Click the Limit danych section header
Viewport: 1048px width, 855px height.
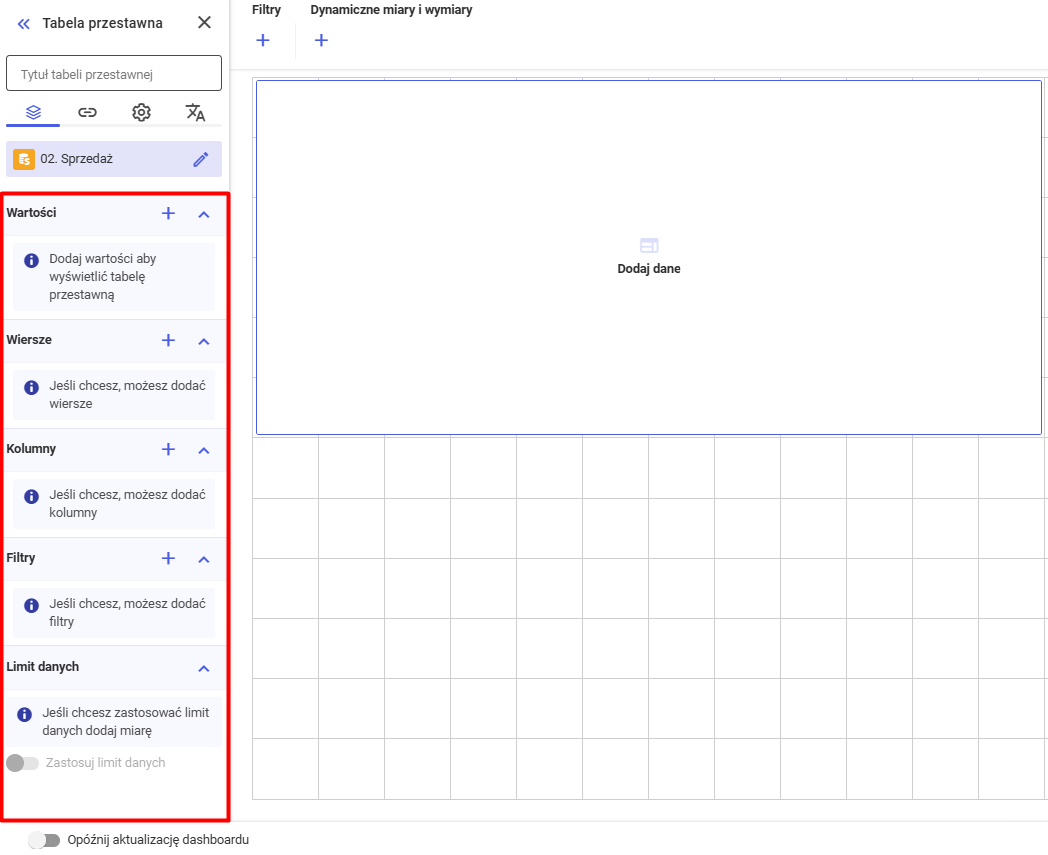click(x=43, y=666)
